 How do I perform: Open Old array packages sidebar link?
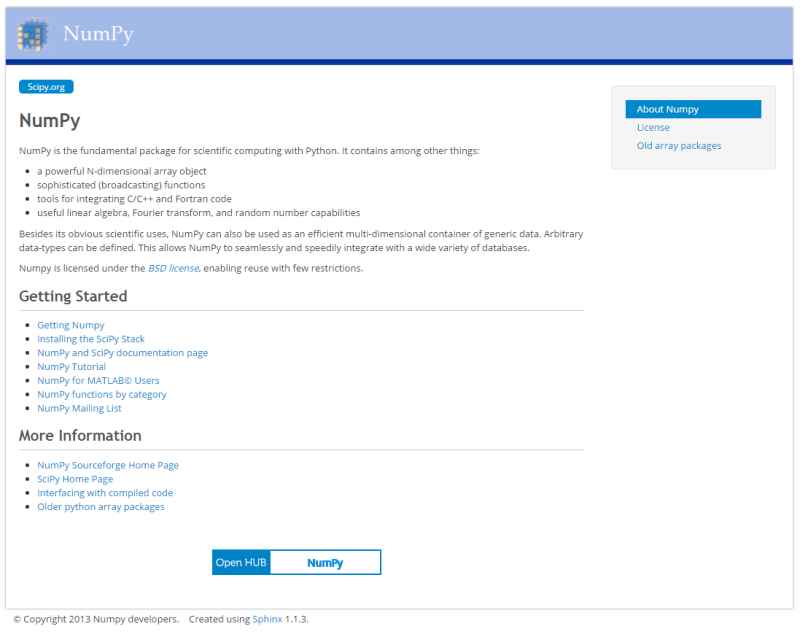tap(679, 146)
